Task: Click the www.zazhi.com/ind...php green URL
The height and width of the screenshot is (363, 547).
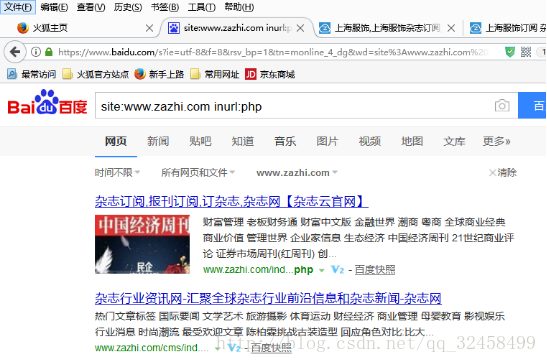Action: click(258, 270)
